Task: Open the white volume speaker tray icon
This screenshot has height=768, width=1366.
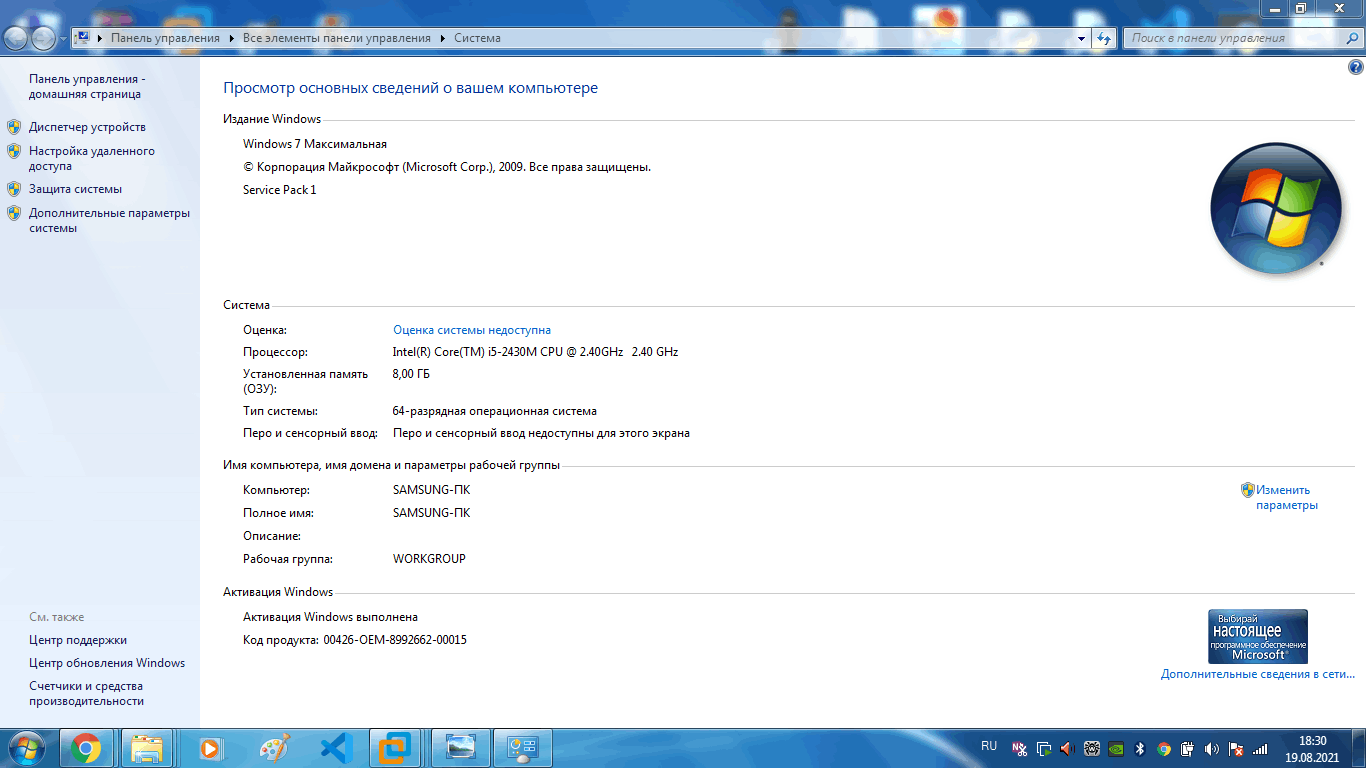Action: [1212, 748]
